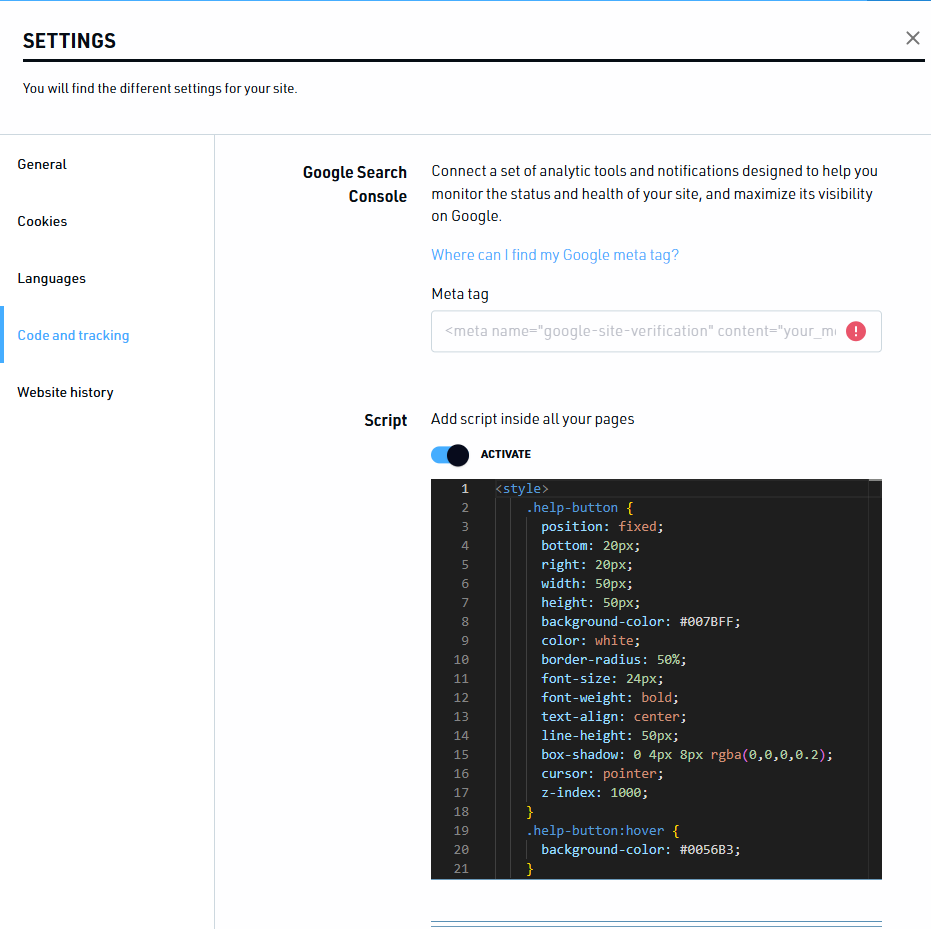Click the '.help-button:hover {' code line
The image size is (931, 929).
tap(603, 830)
